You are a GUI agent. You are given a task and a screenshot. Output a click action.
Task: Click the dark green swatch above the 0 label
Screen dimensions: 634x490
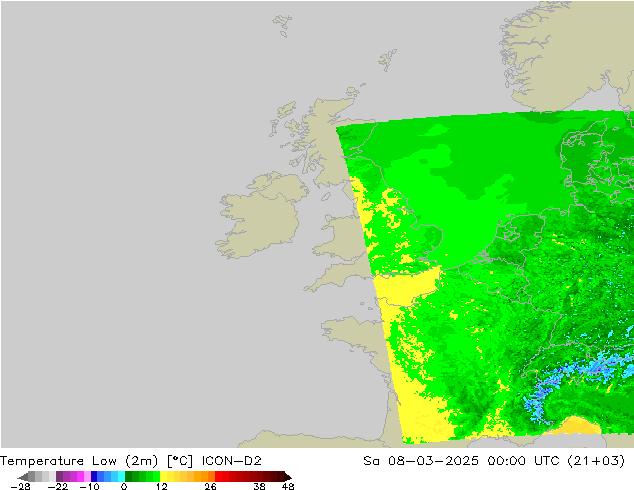coord(129,476)
